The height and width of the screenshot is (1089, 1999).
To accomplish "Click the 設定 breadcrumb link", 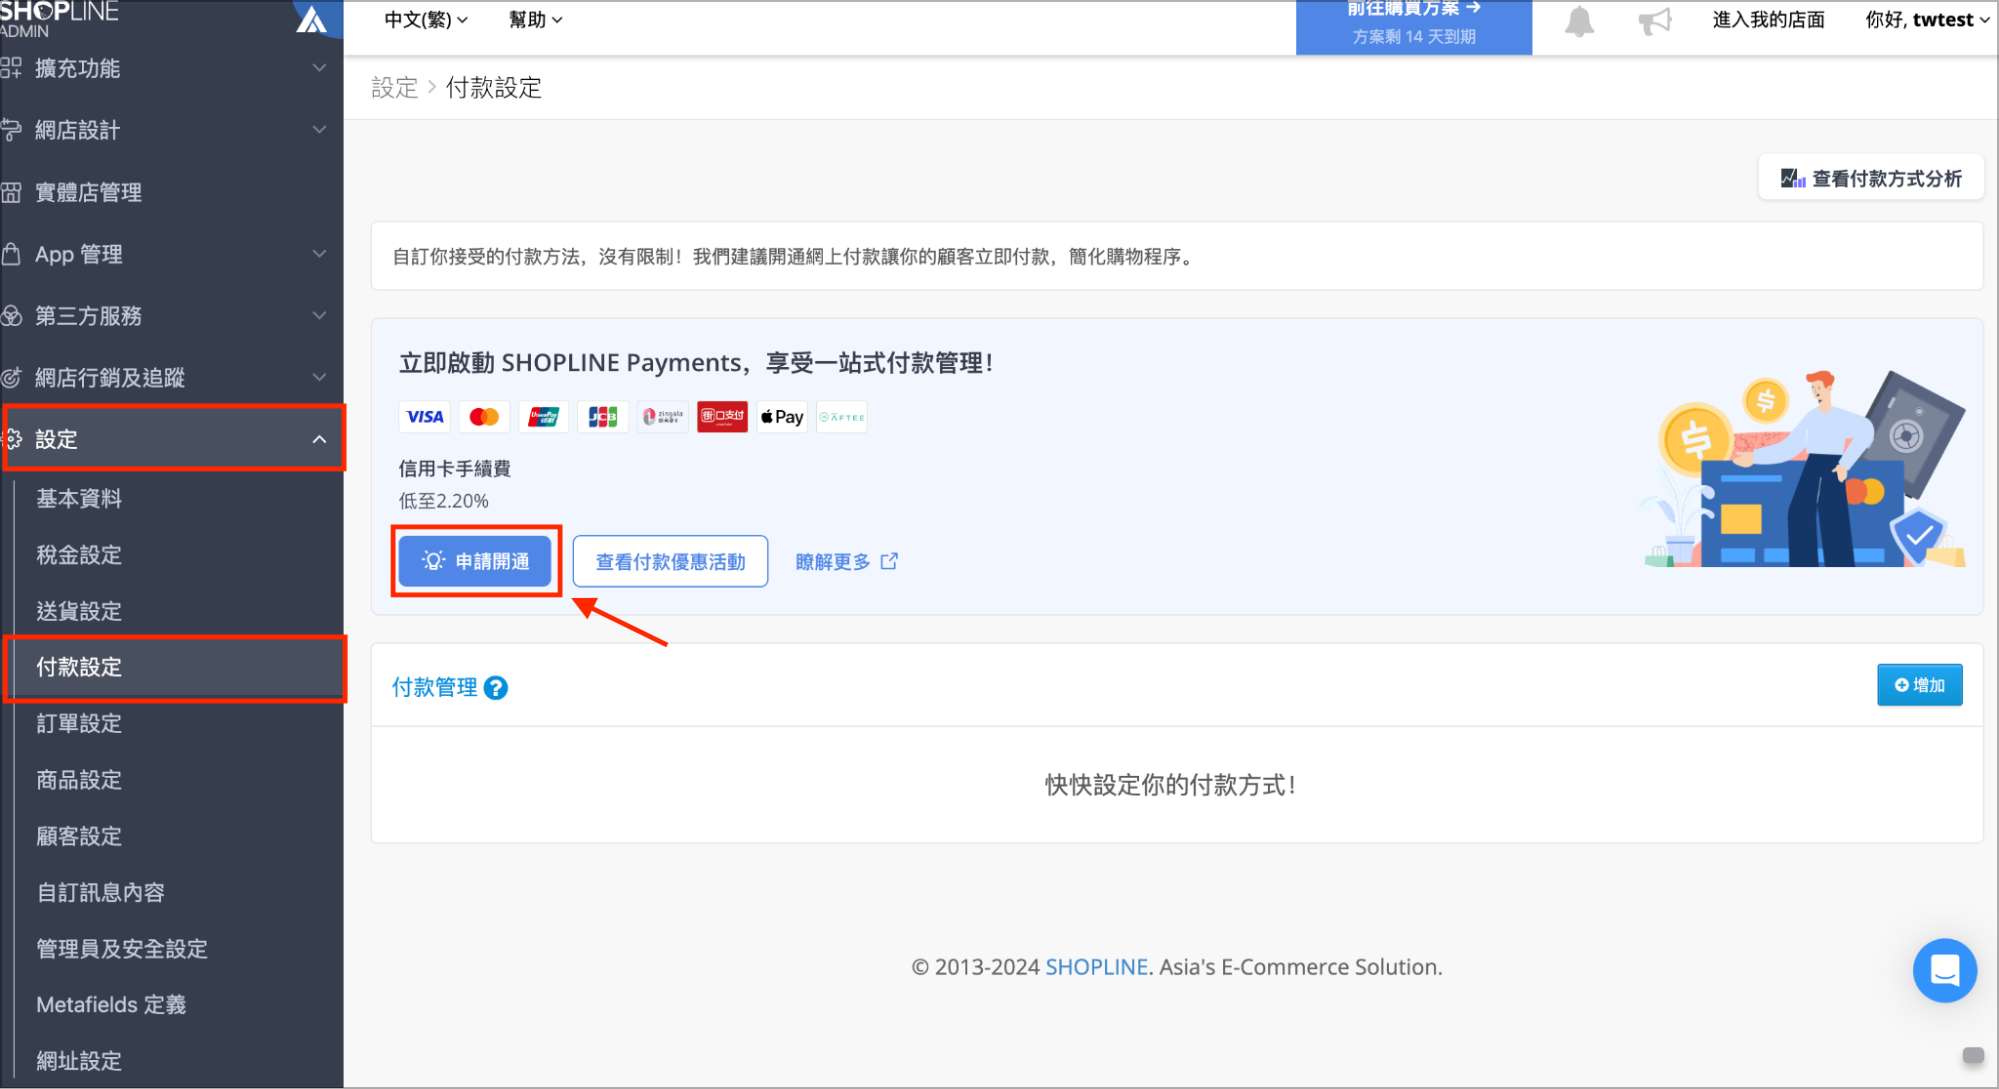I will pos(394,88).
